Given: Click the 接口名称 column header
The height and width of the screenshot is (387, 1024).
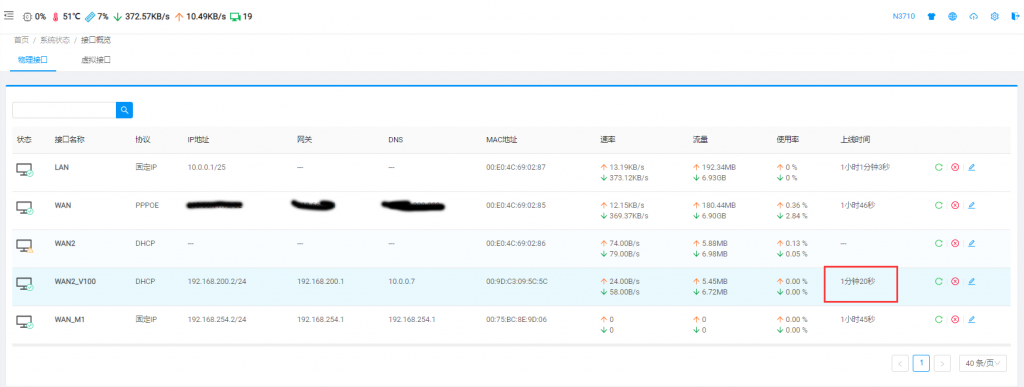Looking at the screenshot, I should click(x=70, y=140).
